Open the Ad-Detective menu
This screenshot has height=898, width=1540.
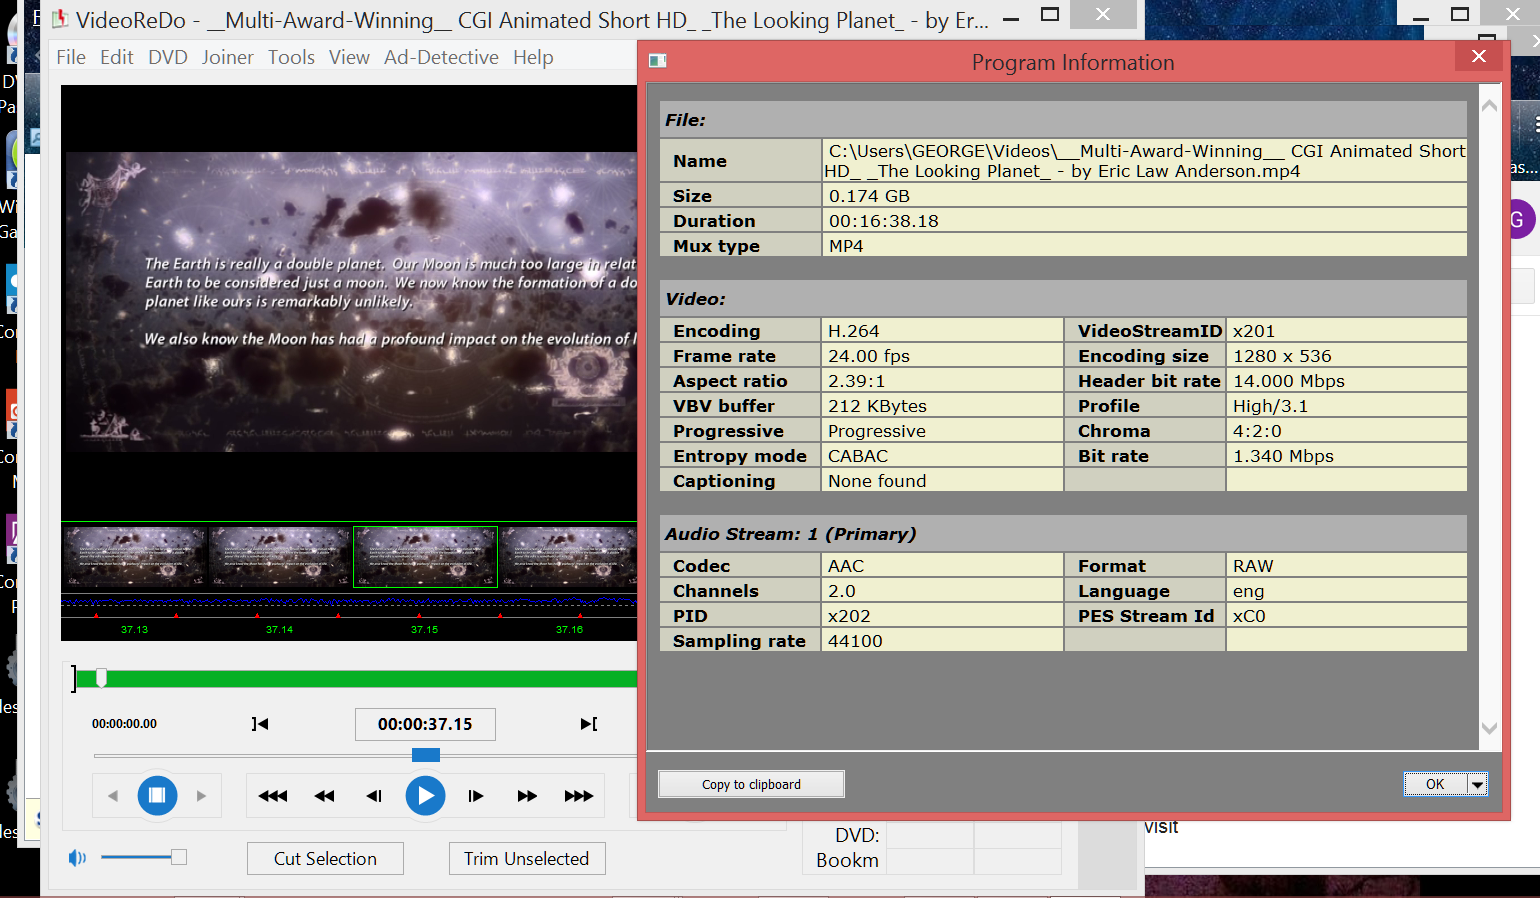pos(441,57)
